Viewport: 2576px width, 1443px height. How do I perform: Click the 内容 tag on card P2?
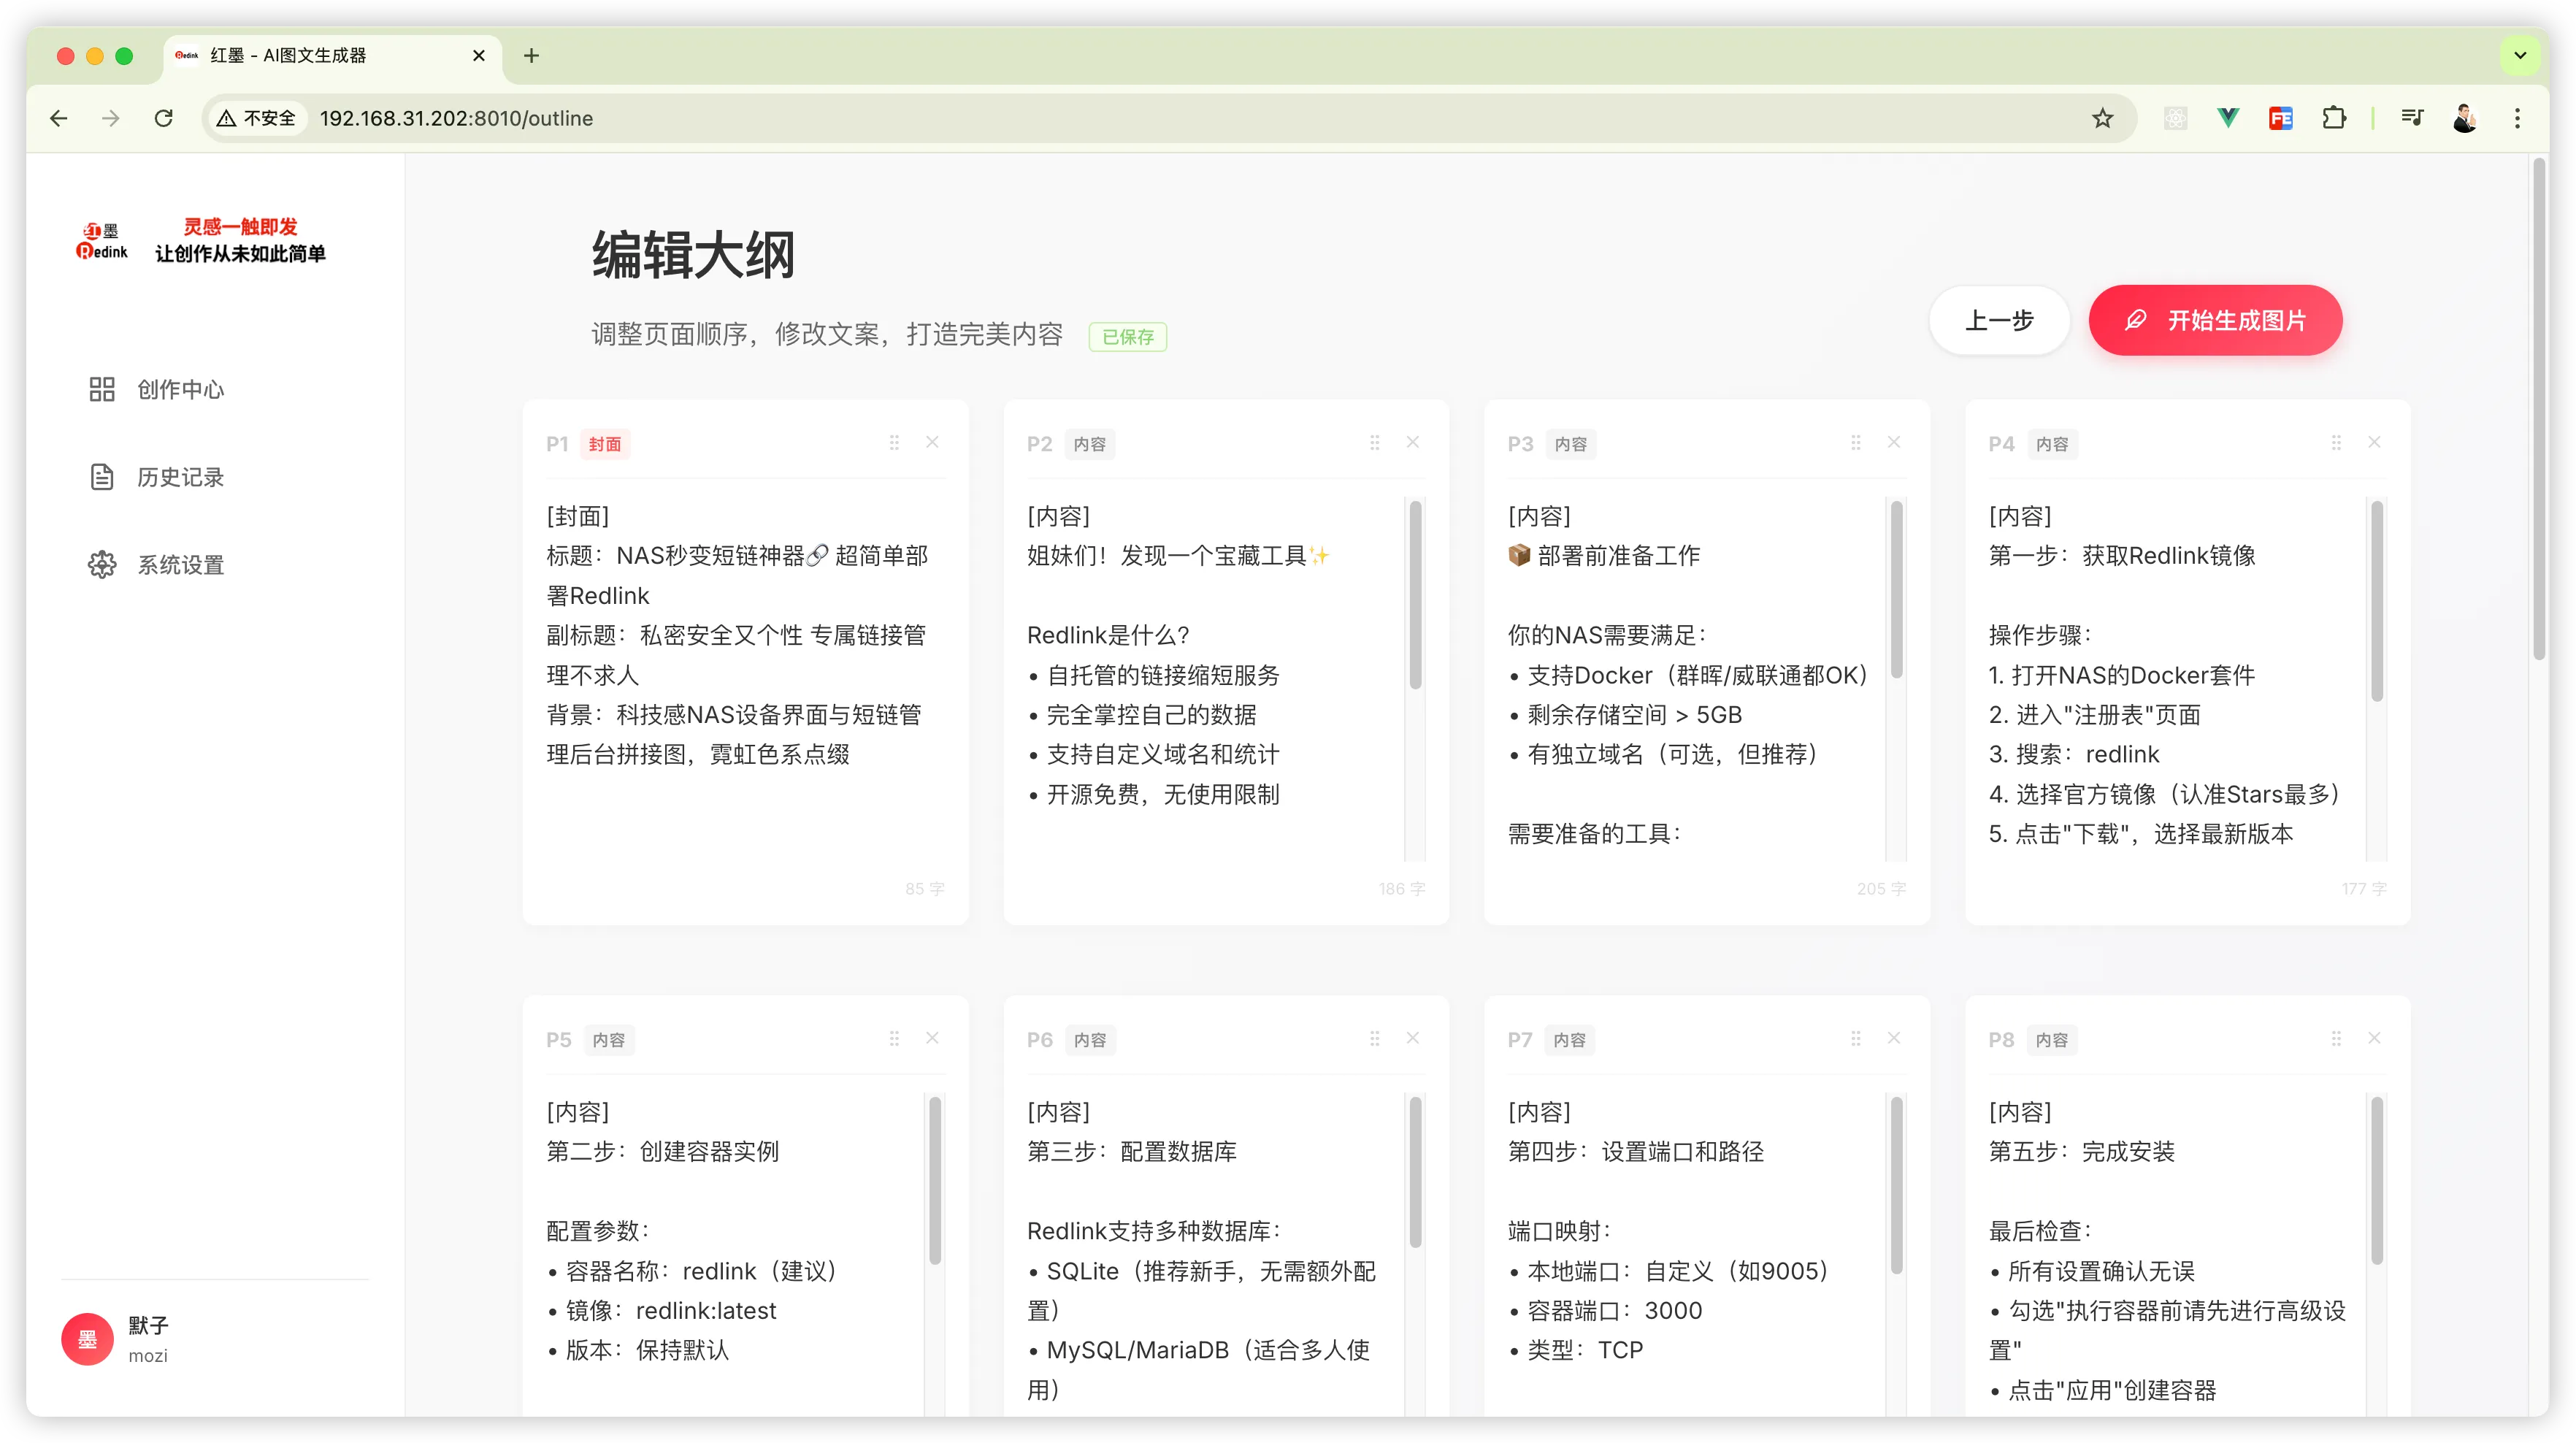pyautogui.click(x=1090, y=444)
